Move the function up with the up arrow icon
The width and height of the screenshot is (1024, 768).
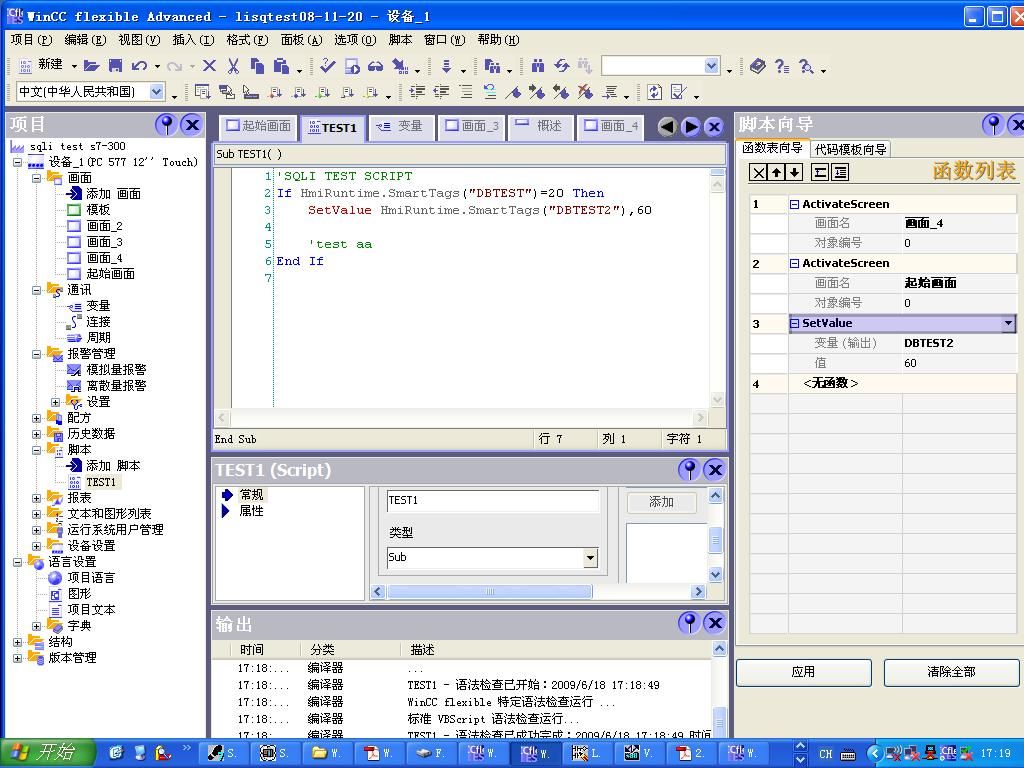click(x=776, y=172)
